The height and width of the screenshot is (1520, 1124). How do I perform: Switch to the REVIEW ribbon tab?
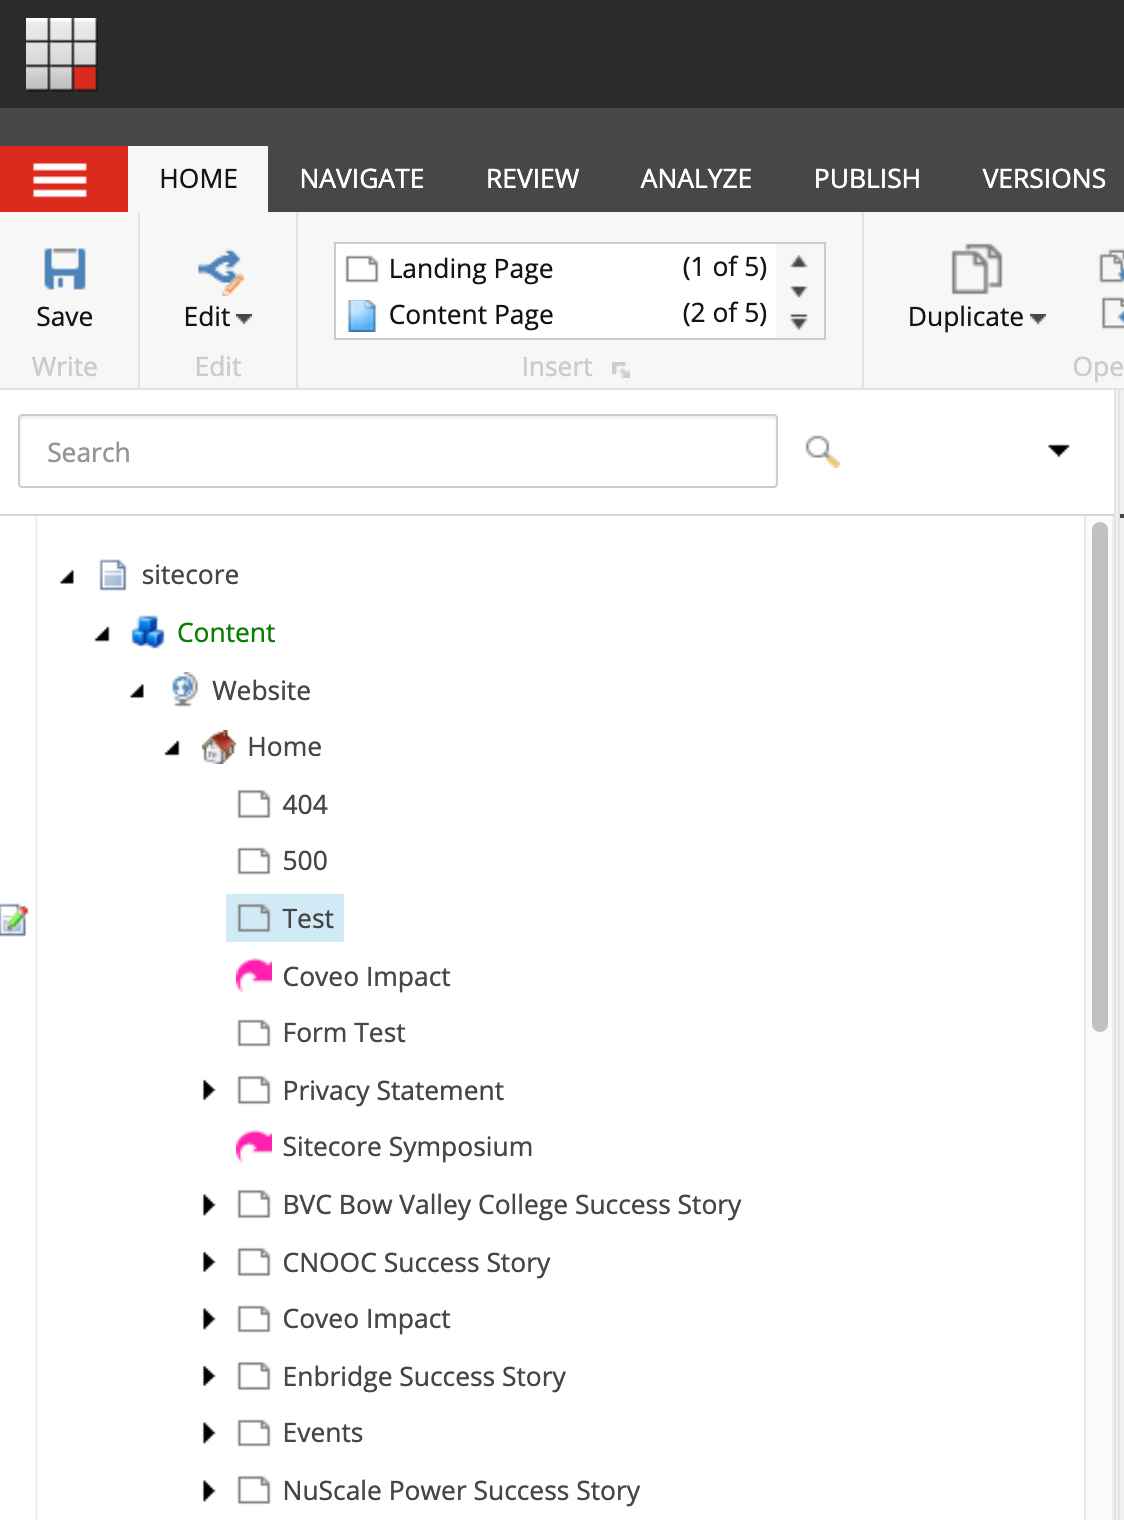click(x=532, y=179)
